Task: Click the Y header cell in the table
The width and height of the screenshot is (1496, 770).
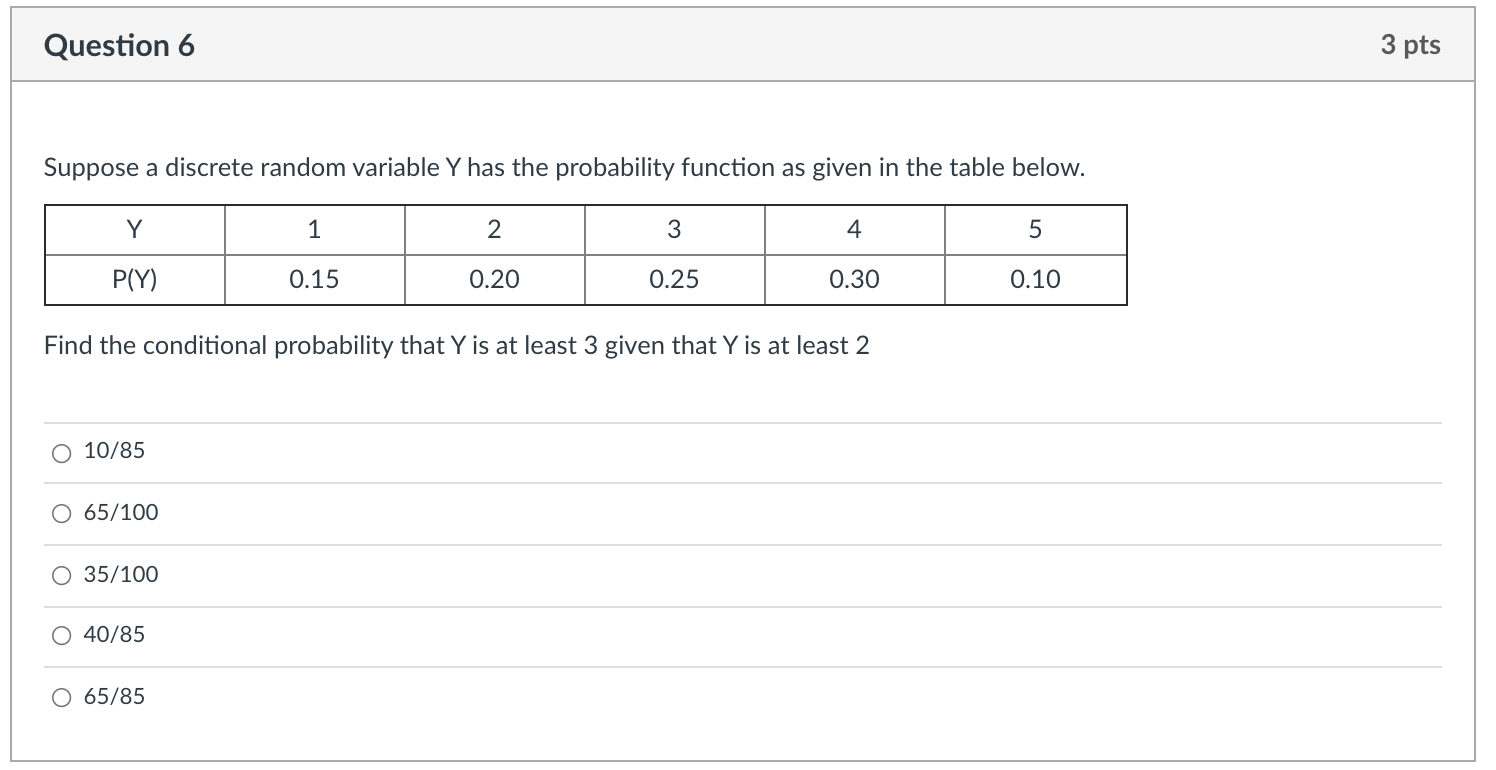Action: point(133,229)
